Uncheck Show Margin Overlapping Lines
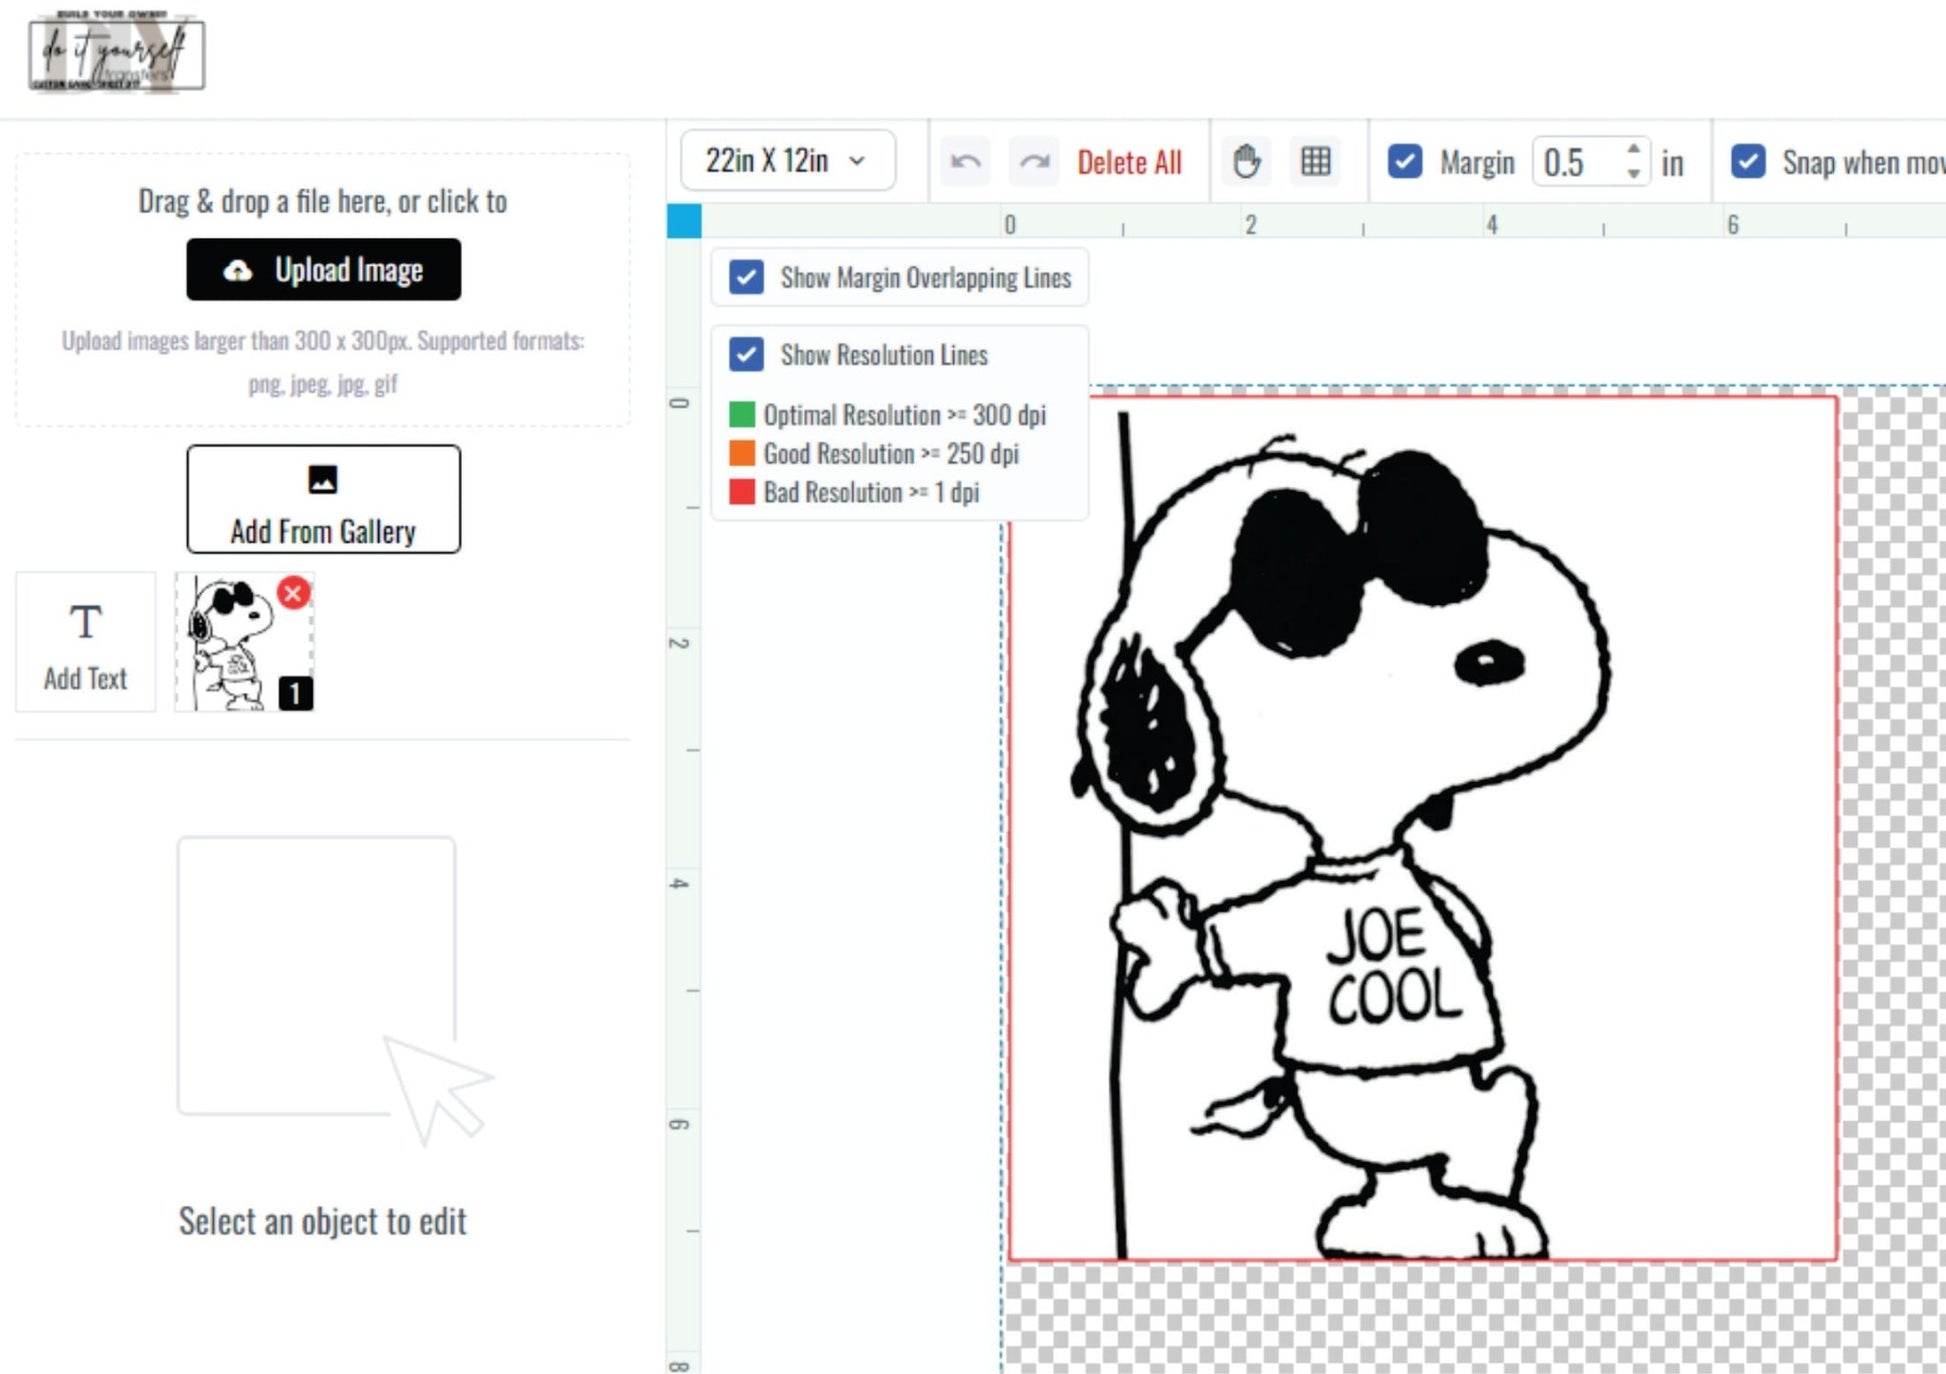The width and height of the screenshot is (1946, 1374). click(x=746, y=277)
